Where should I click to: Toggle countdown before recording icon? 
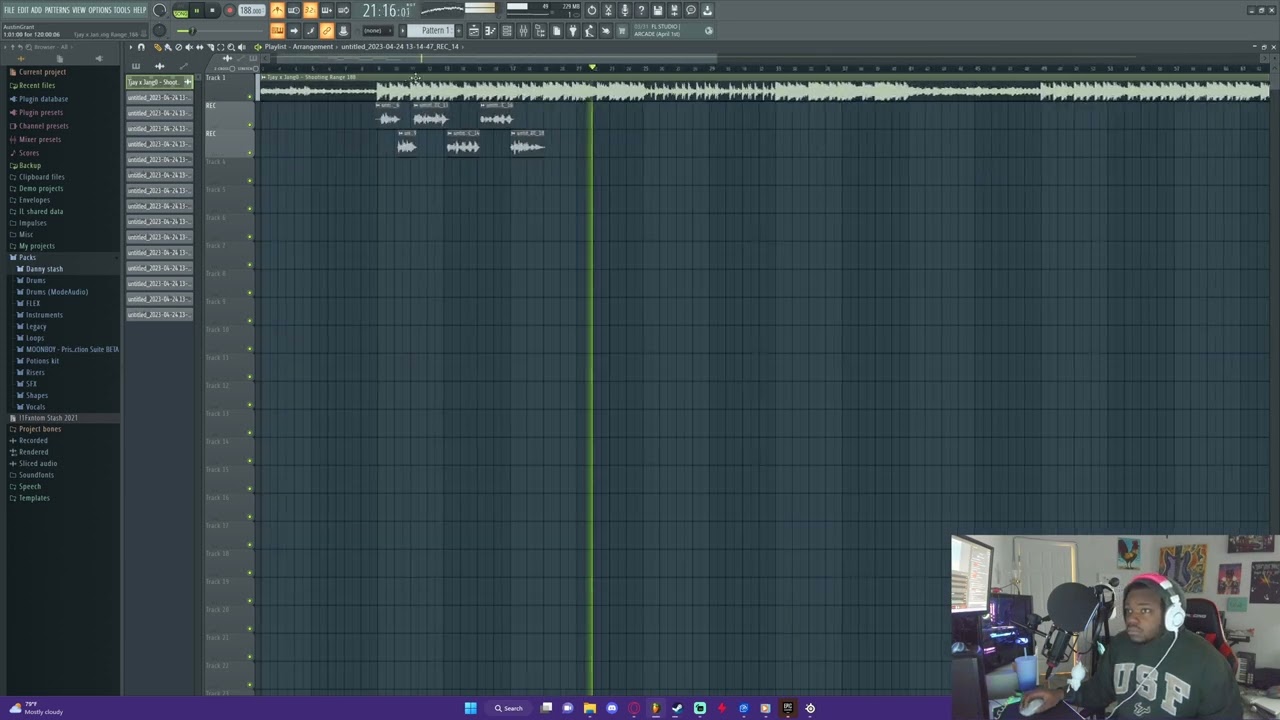[310, 10]
